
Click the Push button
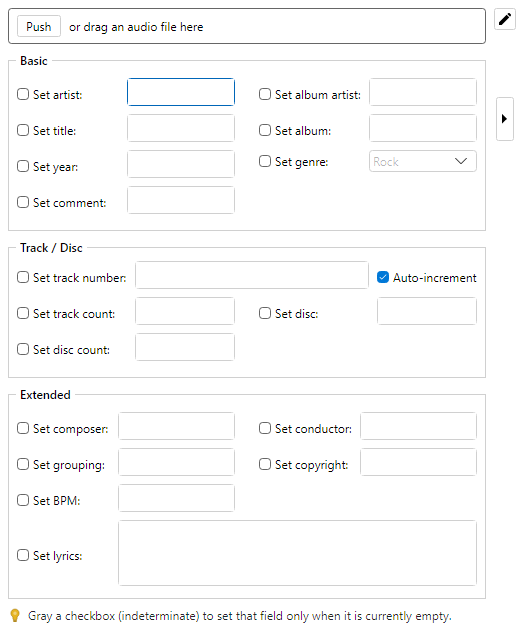[39, 27]
